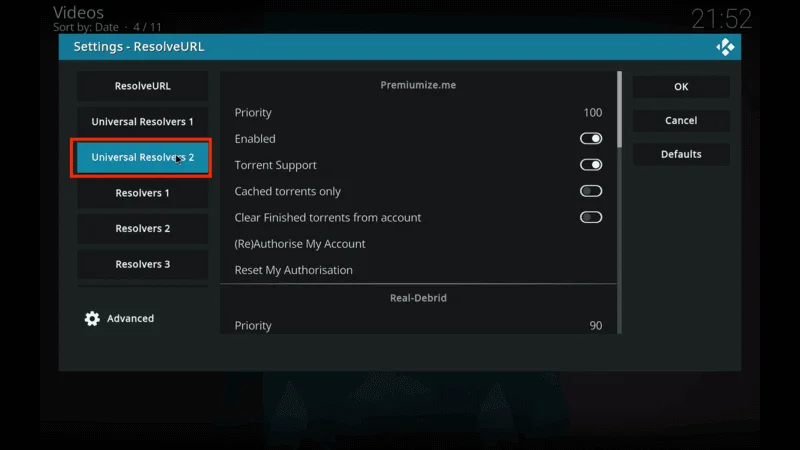Open the ResolveURL settings tab
The width and height of the screenshot is (800, 450).
pyautogui.click(x=142, y=86)
